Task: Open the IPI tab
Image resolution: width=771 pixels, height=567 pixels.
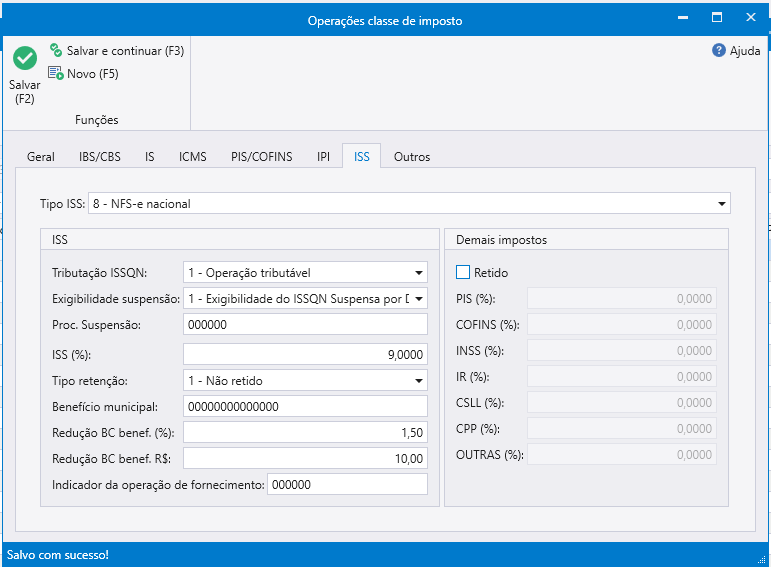Action: [323, 157]
